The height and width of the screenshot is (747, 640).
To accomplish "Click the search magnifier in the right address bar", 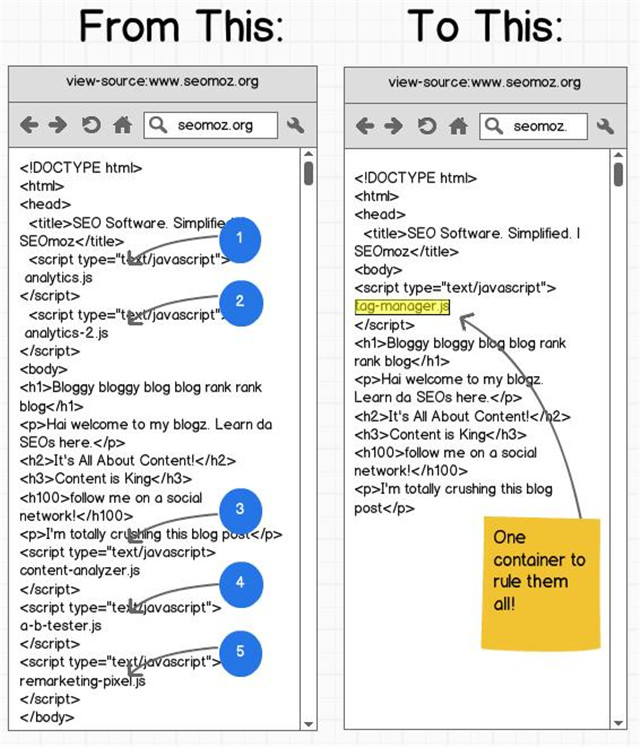I will click(494, 126).
